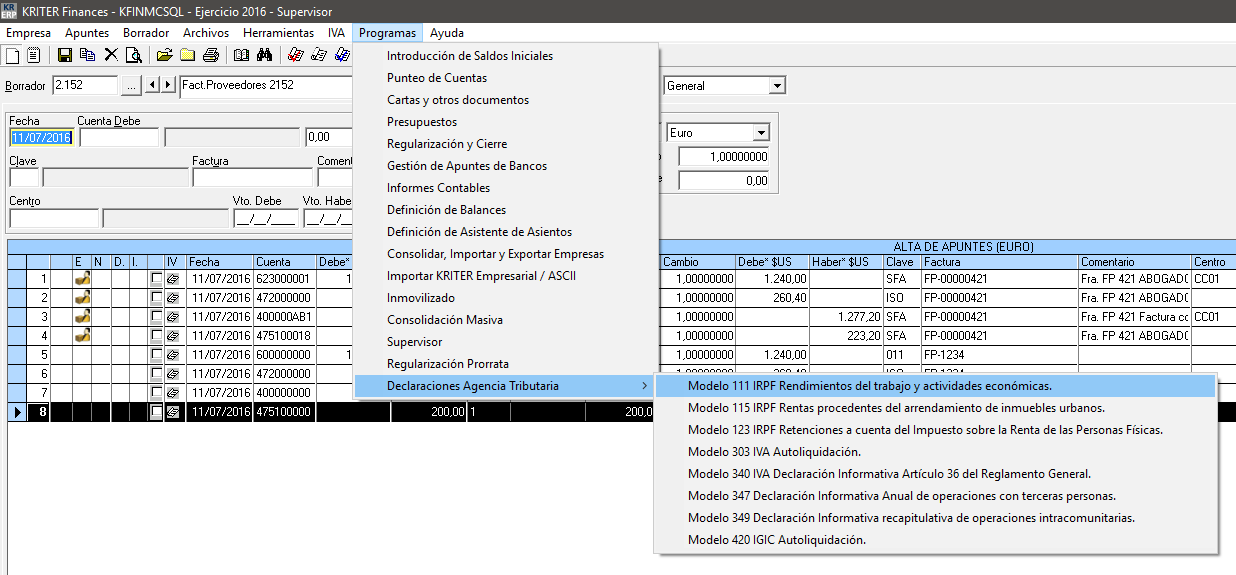Click the Fecha date input field

pos(41,138)
